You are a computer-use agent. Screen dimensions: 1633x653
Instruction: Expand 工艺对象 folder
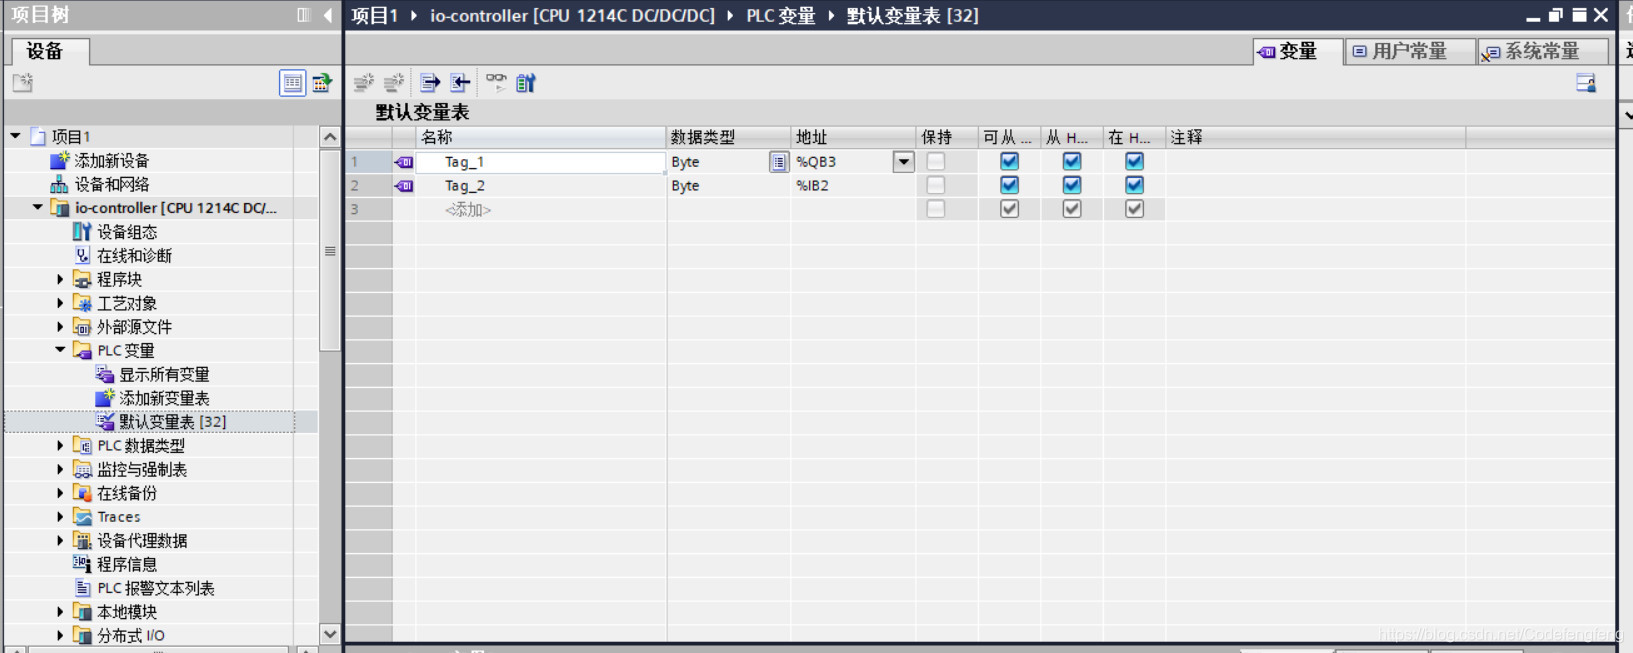coord(60,304)
